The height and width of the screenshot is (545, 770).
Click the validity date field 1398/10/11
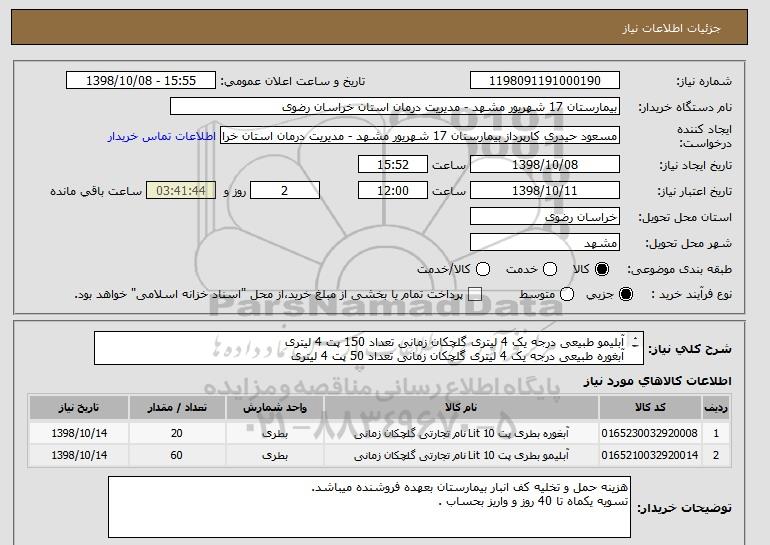545,191
